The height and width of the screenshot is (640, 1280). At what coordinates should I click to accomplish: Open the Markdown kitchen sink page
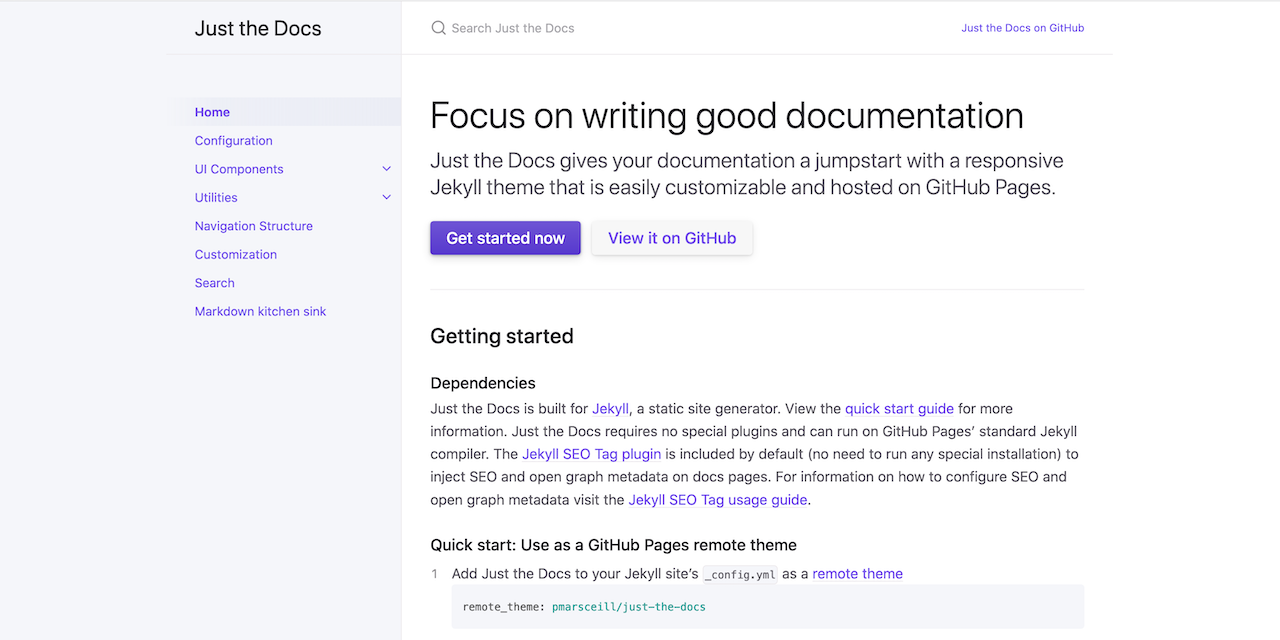[260, 311]
